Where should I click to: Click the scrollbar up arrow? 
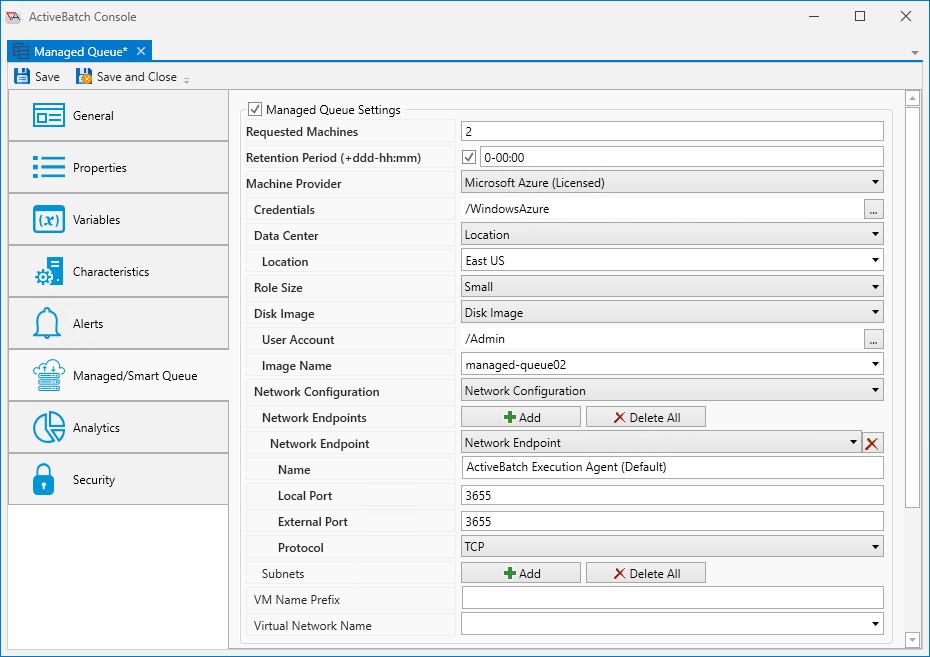tap(912, 98)
